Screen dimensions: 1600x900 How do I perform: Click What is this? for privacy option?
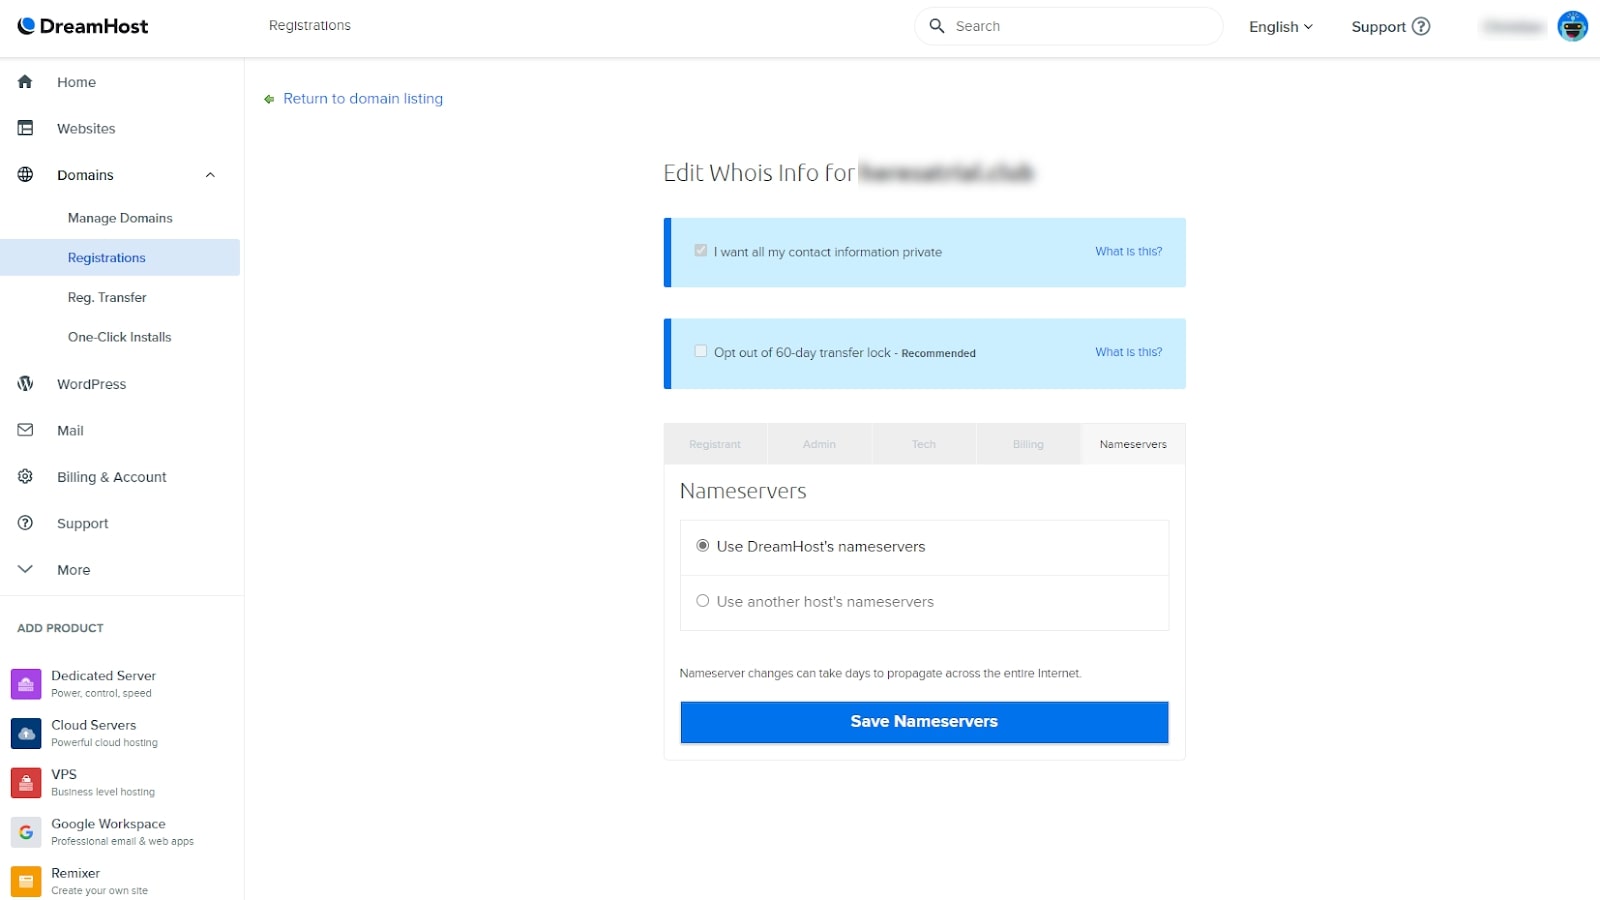1128,251
